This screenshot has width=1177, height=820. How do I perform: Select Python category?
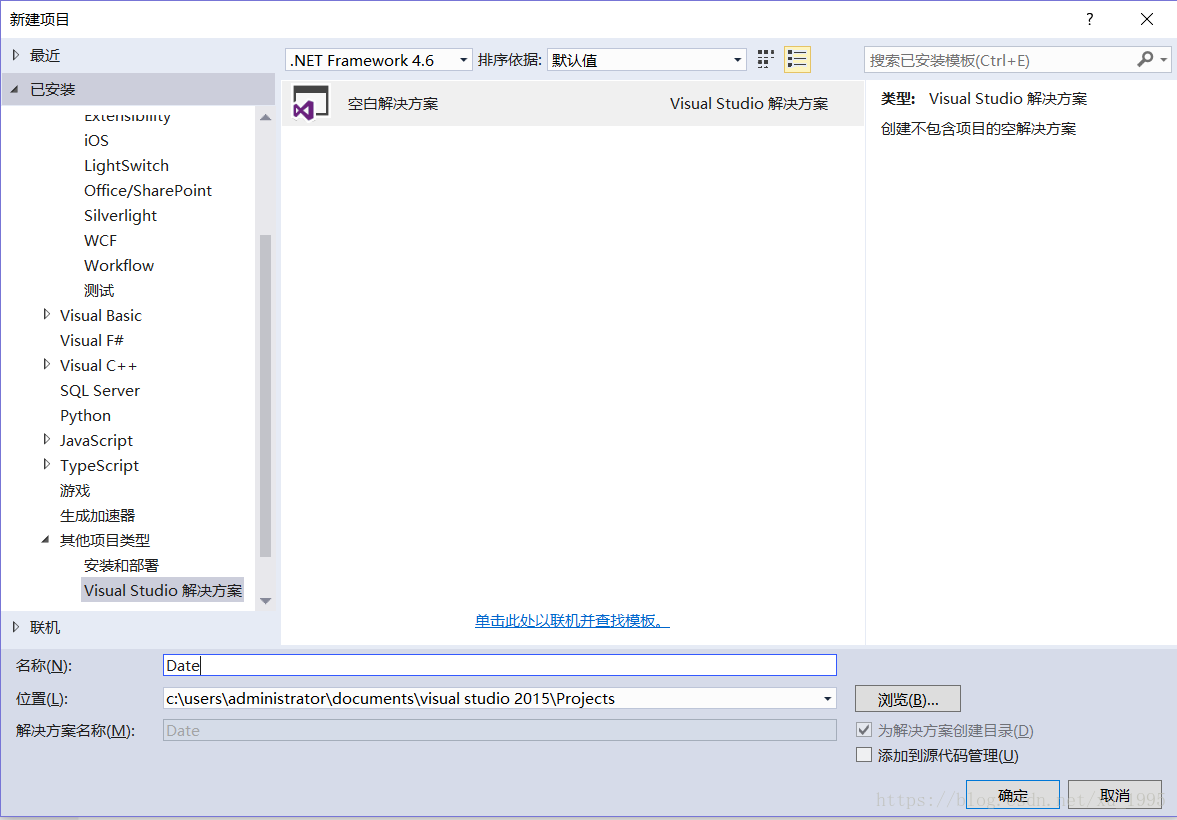86,415
